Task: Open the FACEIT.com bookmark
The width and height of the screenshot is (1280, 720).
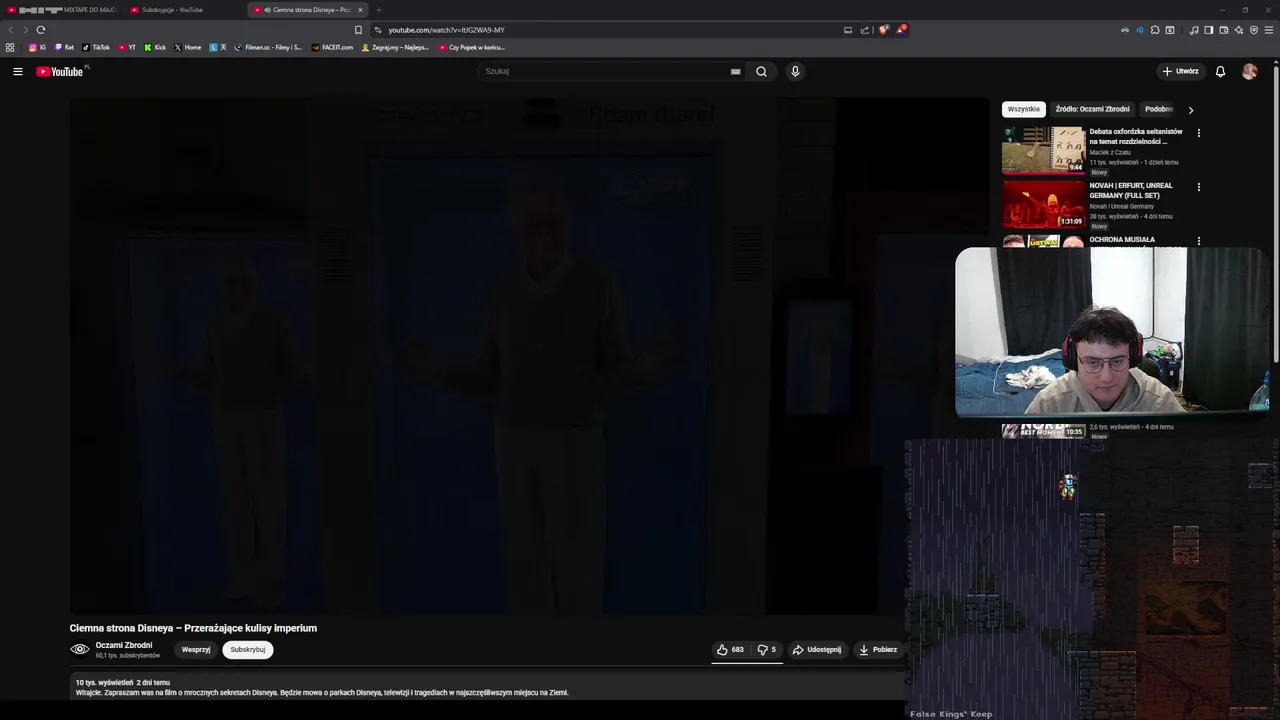Action: click(332, 47)
